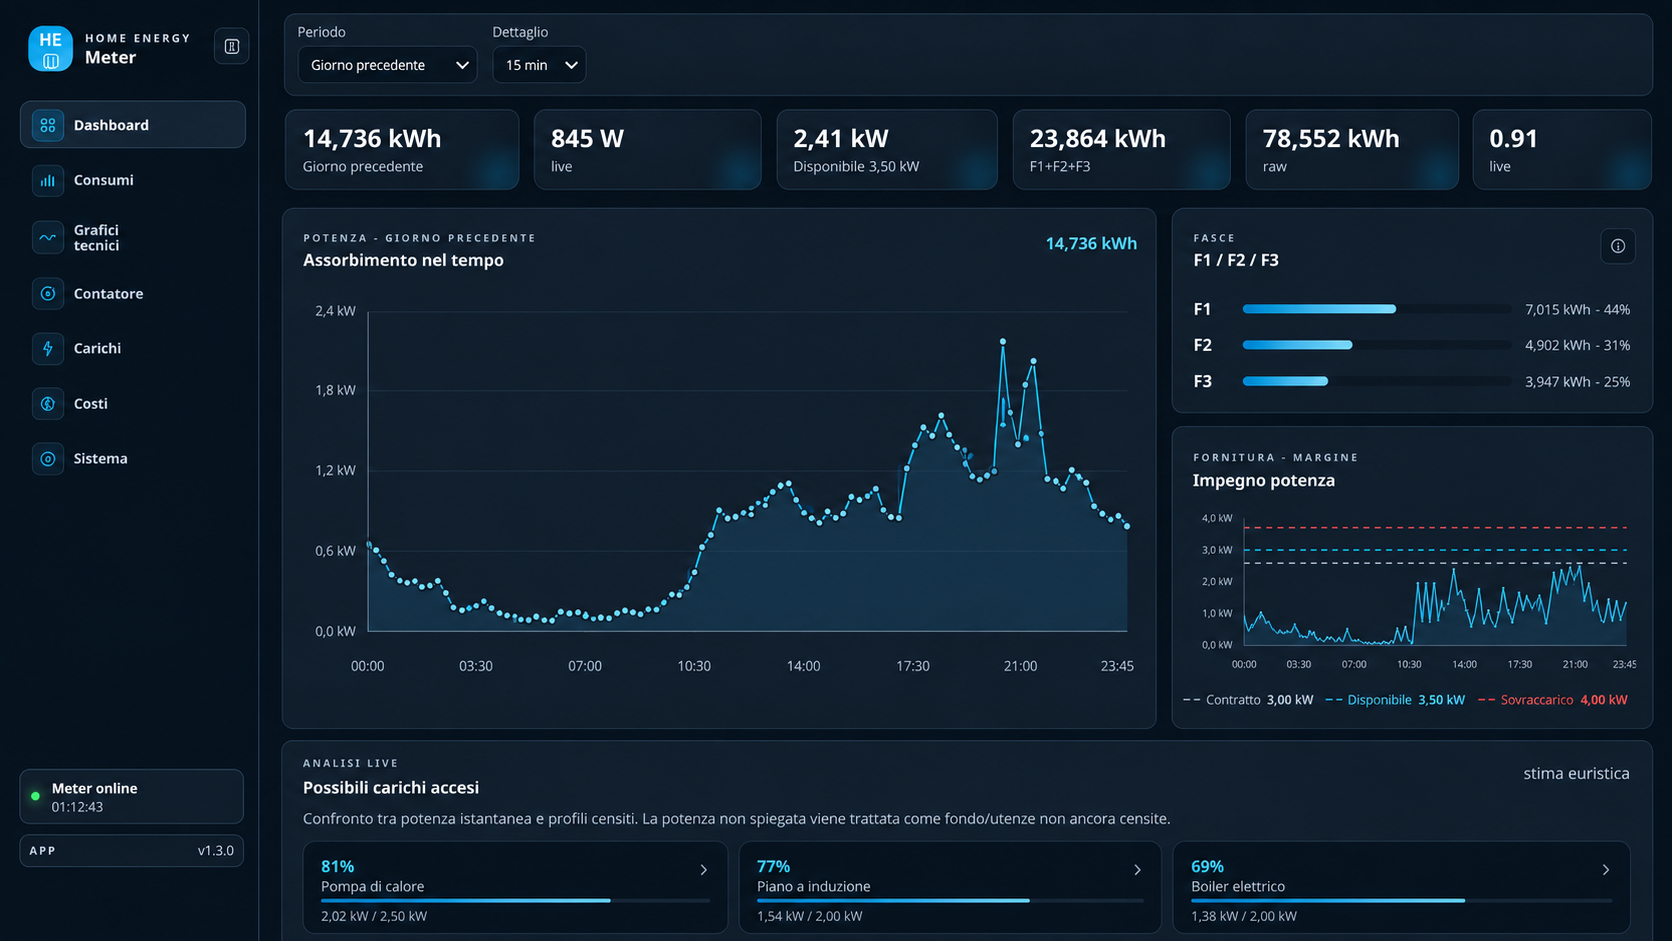Click the 7,015 kWh - 44% value

click(x=1578, y=310)
